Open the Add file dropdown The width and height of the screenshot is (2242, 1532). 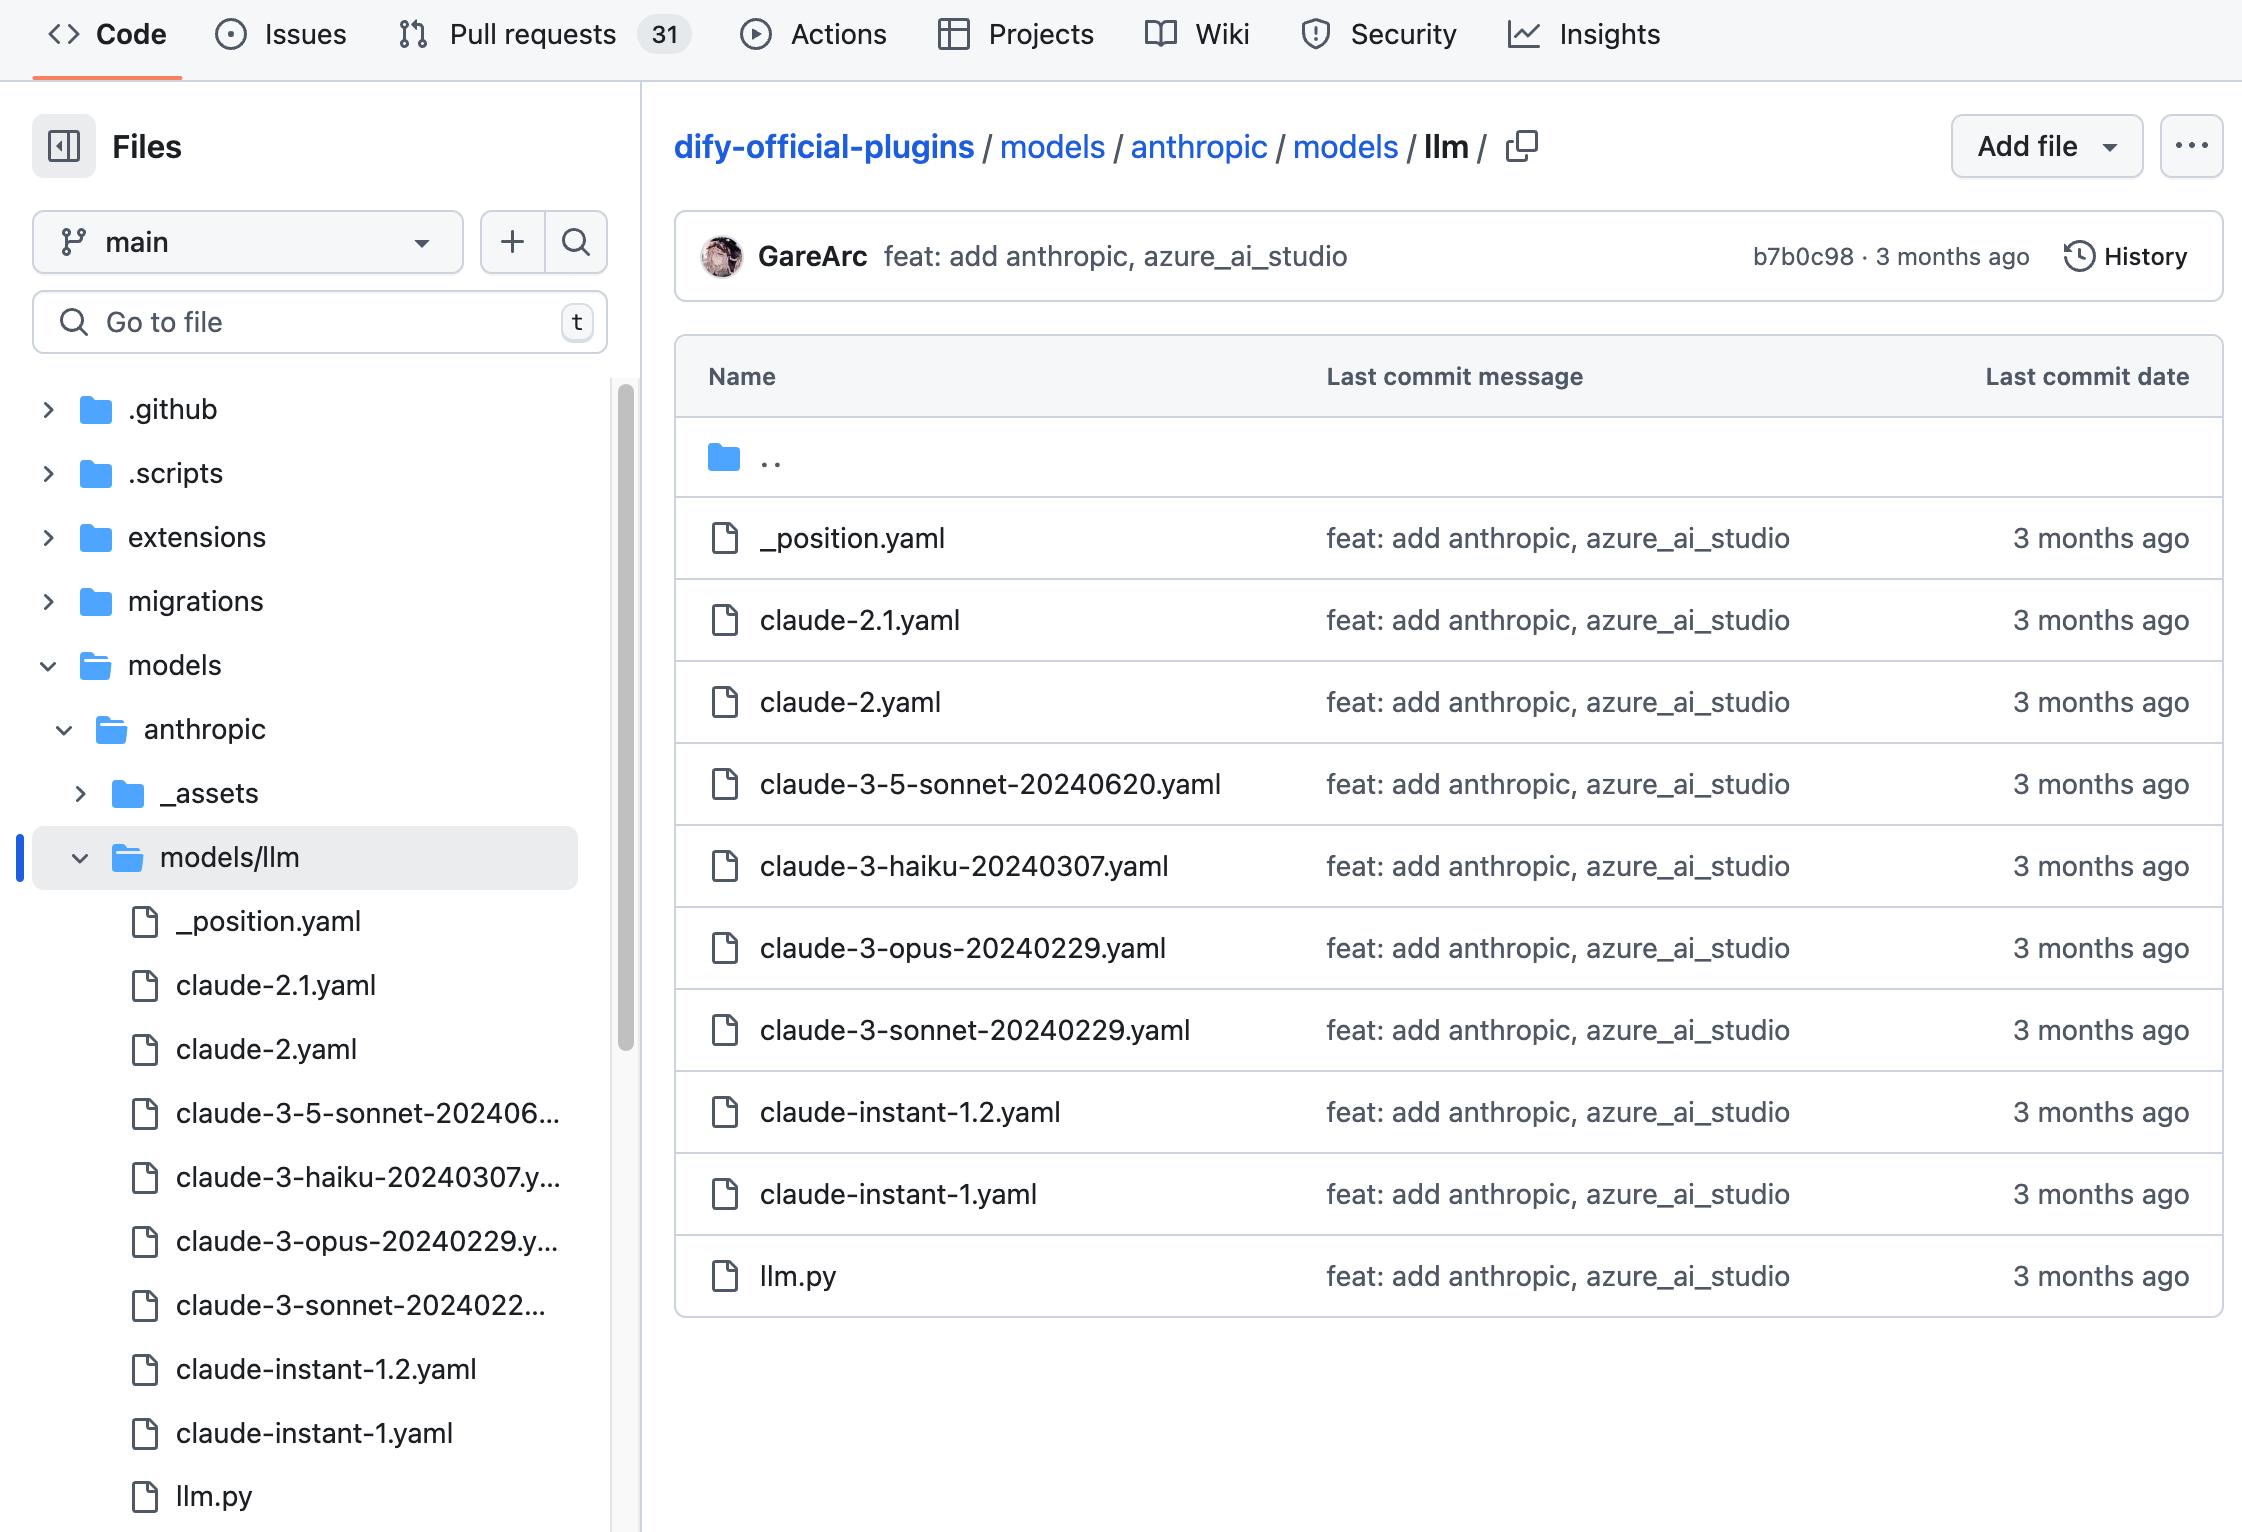tap(2046, 146)
